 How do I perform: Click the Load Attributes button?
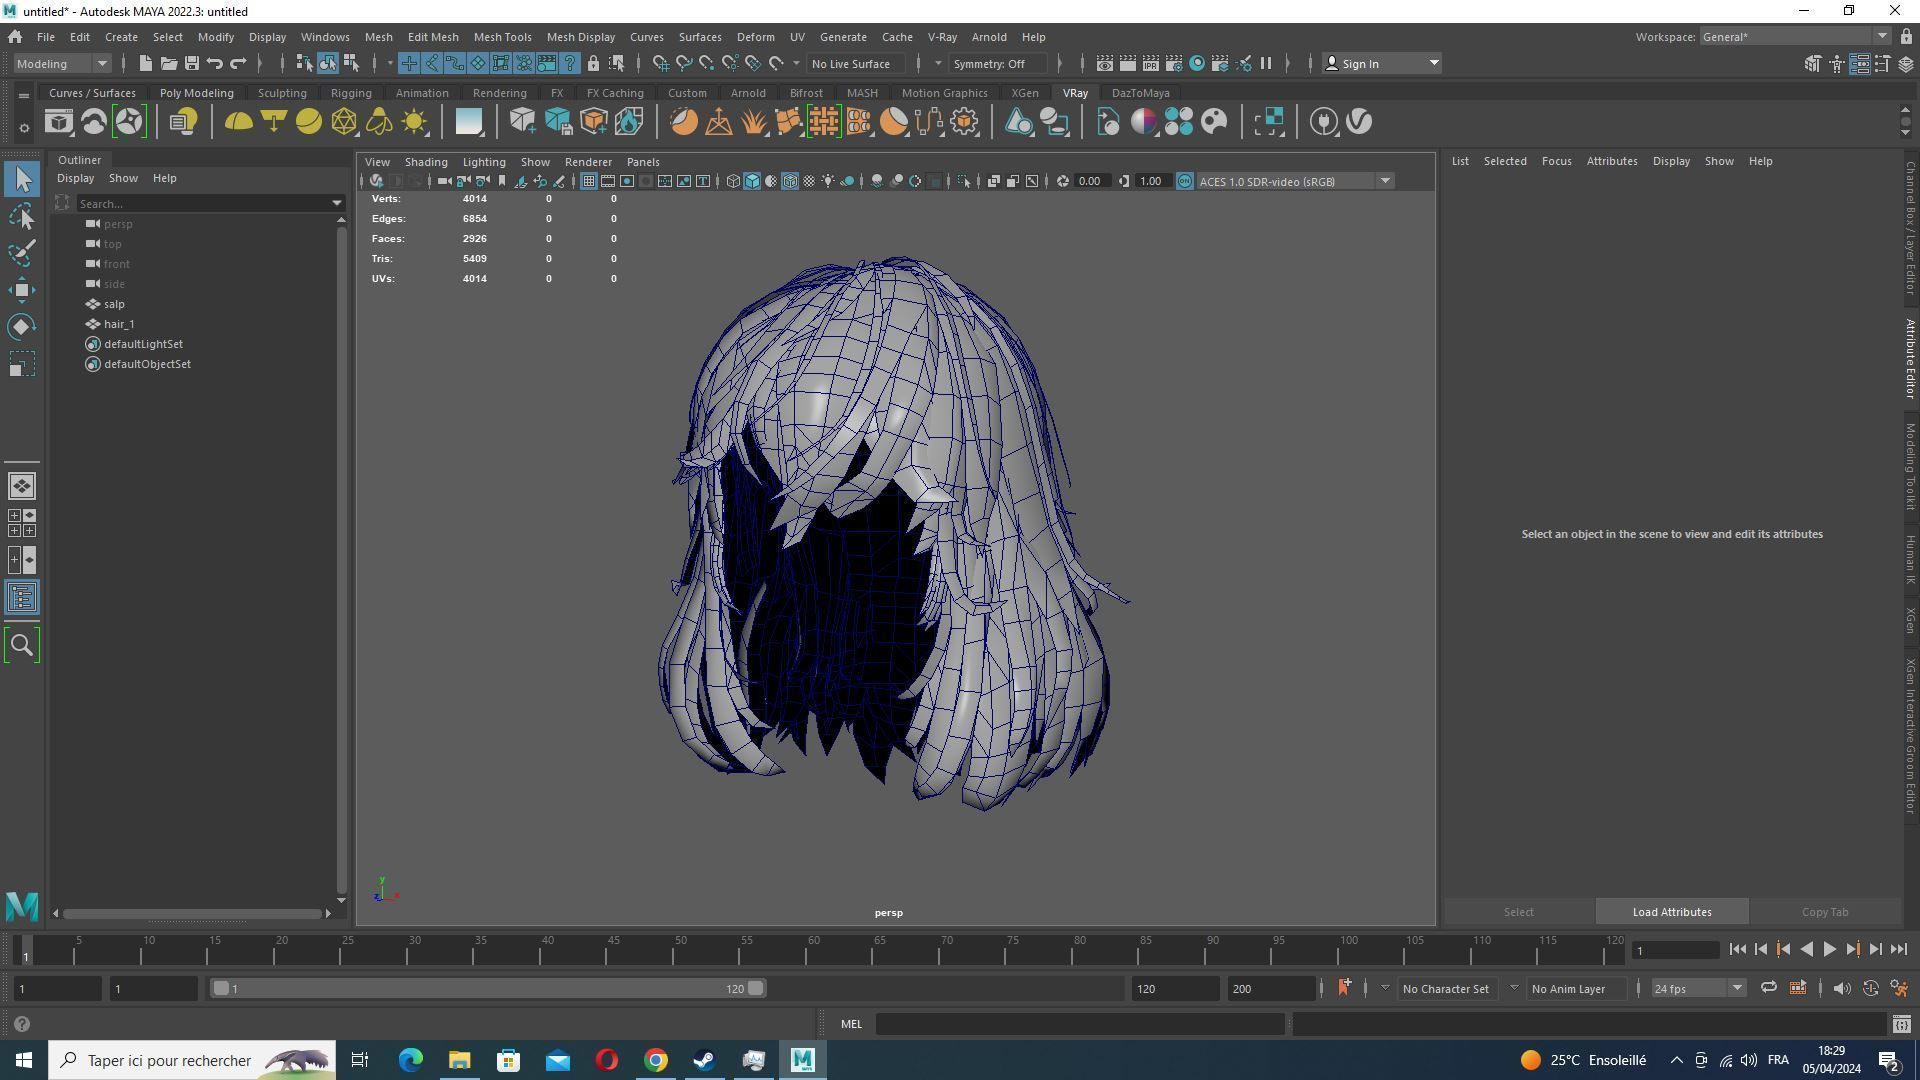[1671, 912]
